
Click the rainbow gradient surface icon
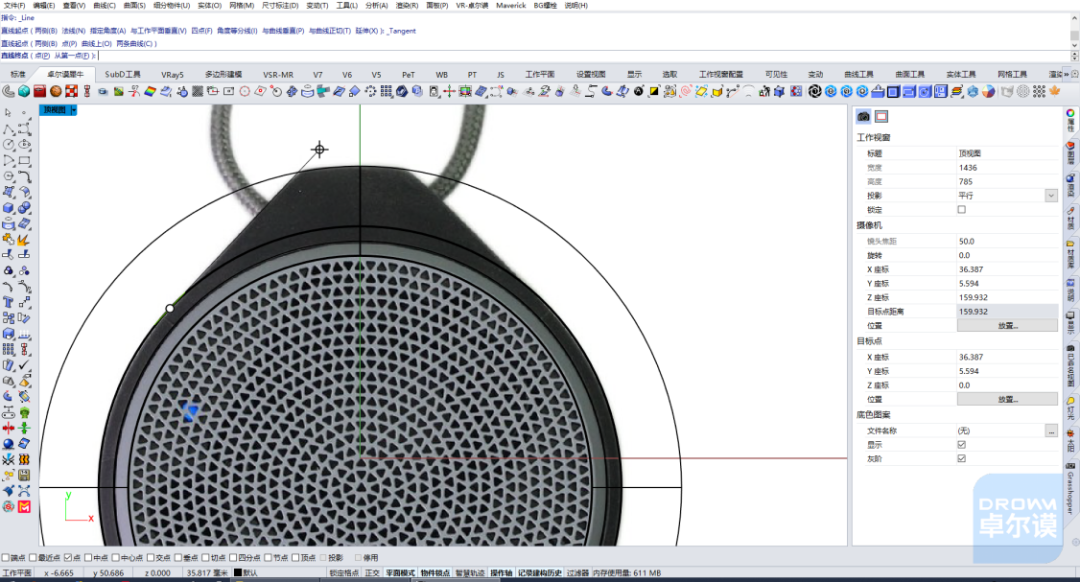tap(150, 91)
